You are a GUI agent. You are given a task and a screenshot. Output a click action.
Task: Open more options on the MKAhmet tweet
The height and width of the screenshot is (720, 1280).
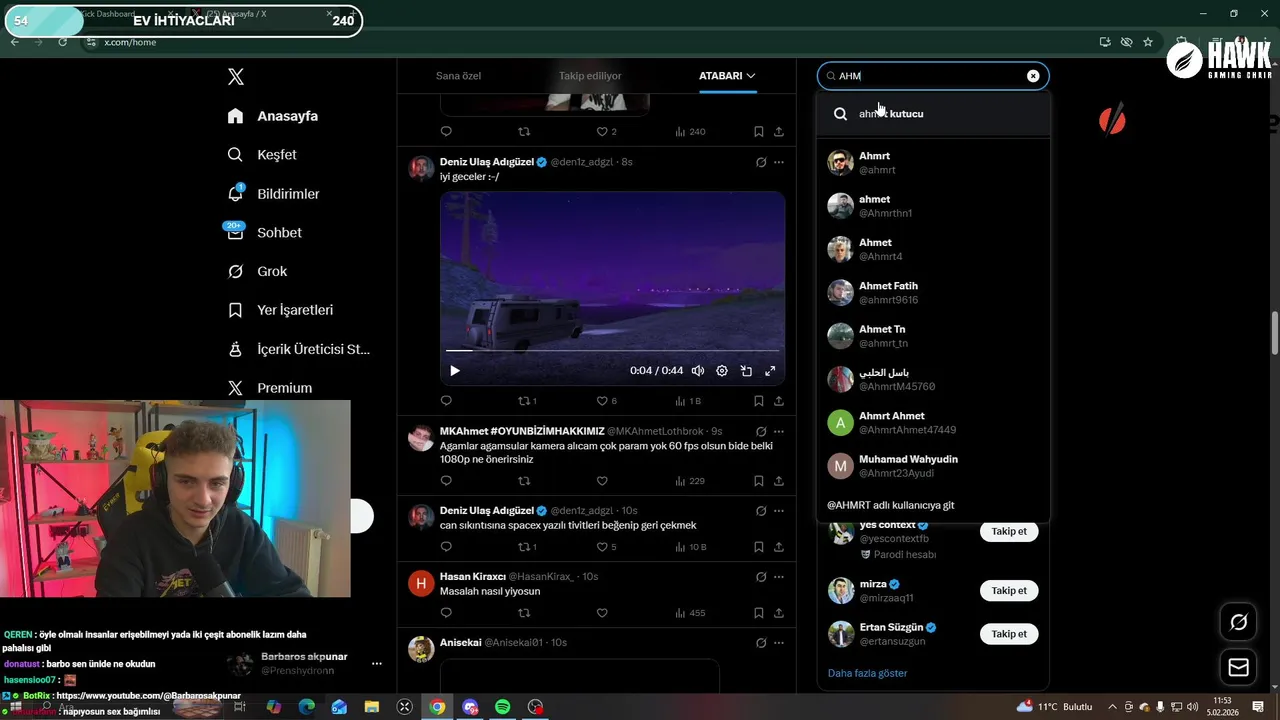coord(779,431)
